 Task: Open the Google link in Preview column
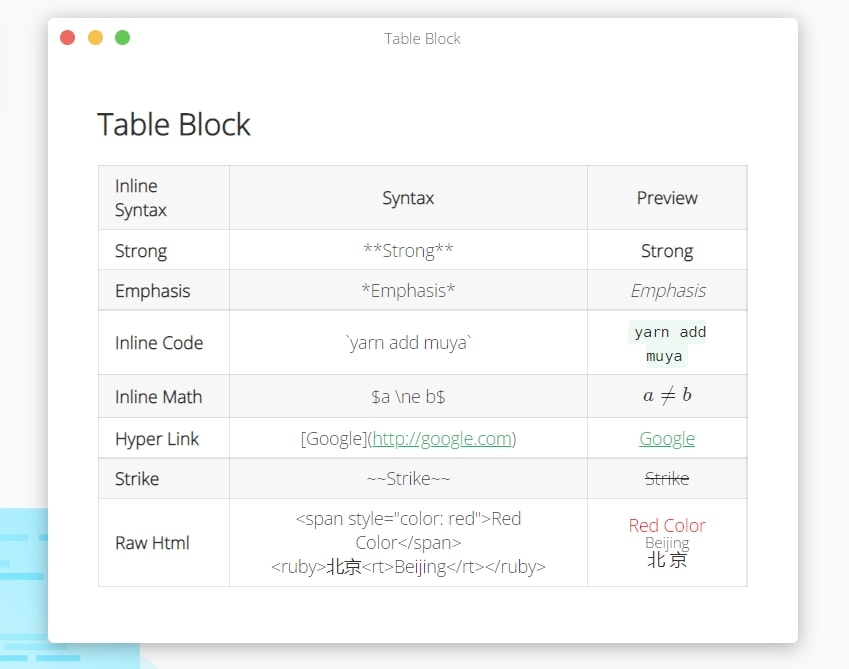pyautogui.click(x=667, y=438)
